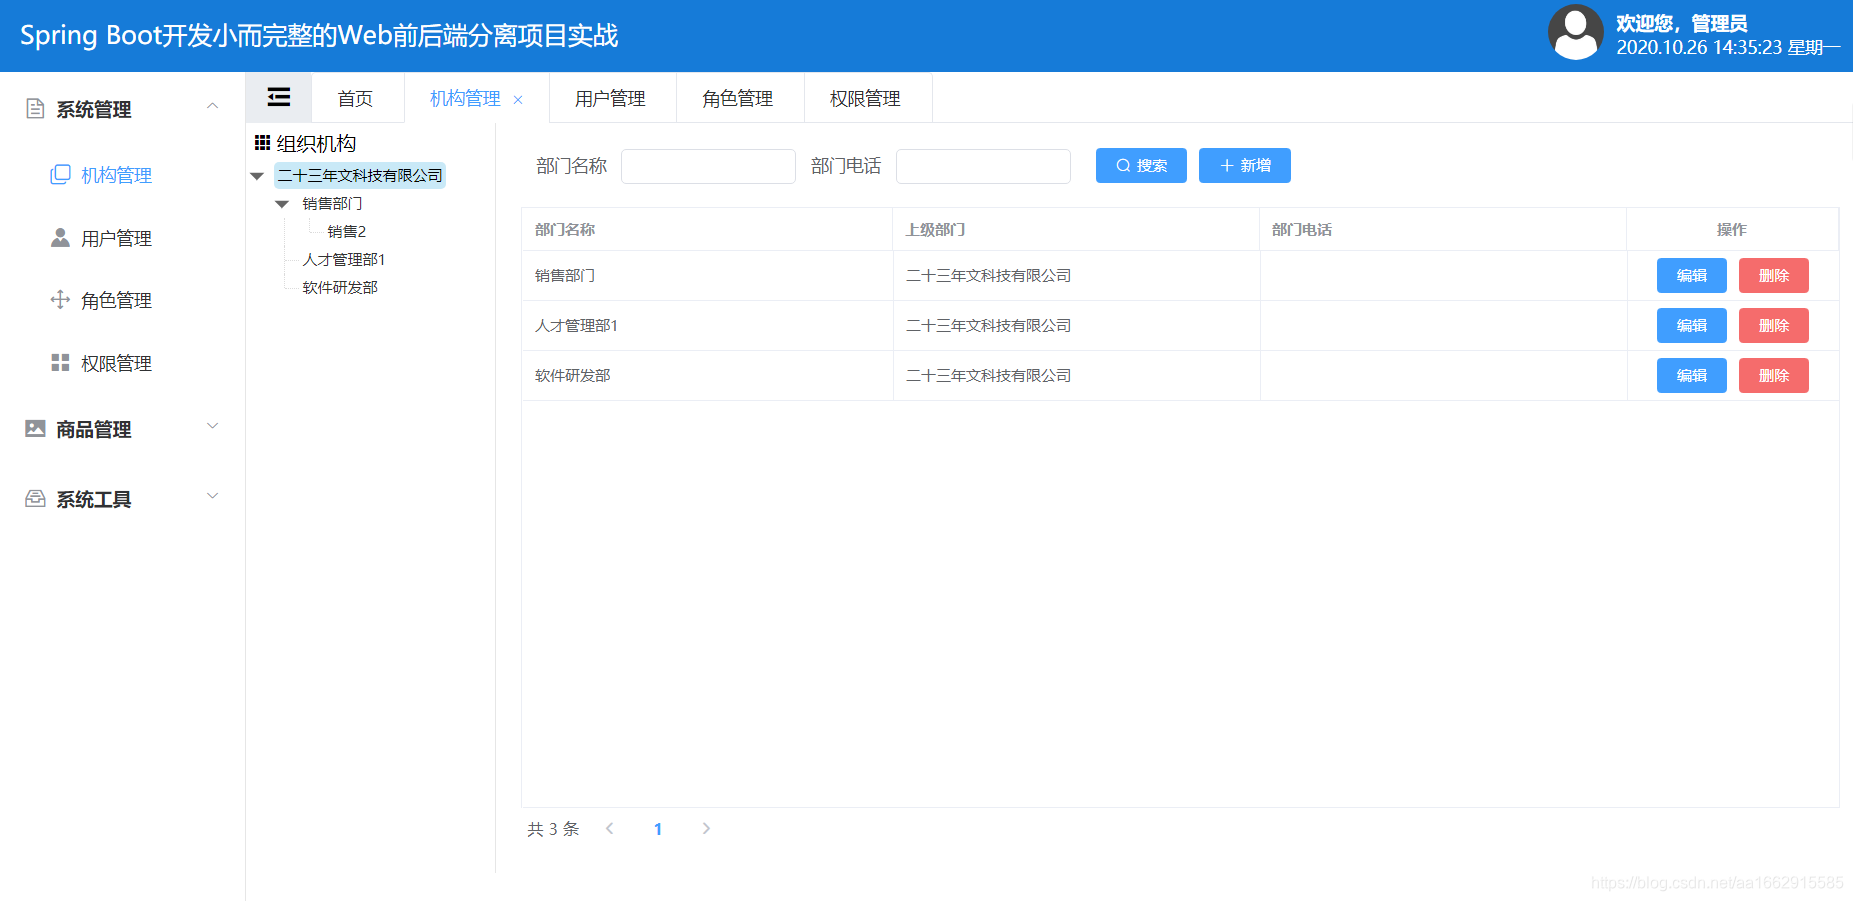Switch to the 权限管理 tab
Screen dimensions: 1853x901
click(866, 98)
